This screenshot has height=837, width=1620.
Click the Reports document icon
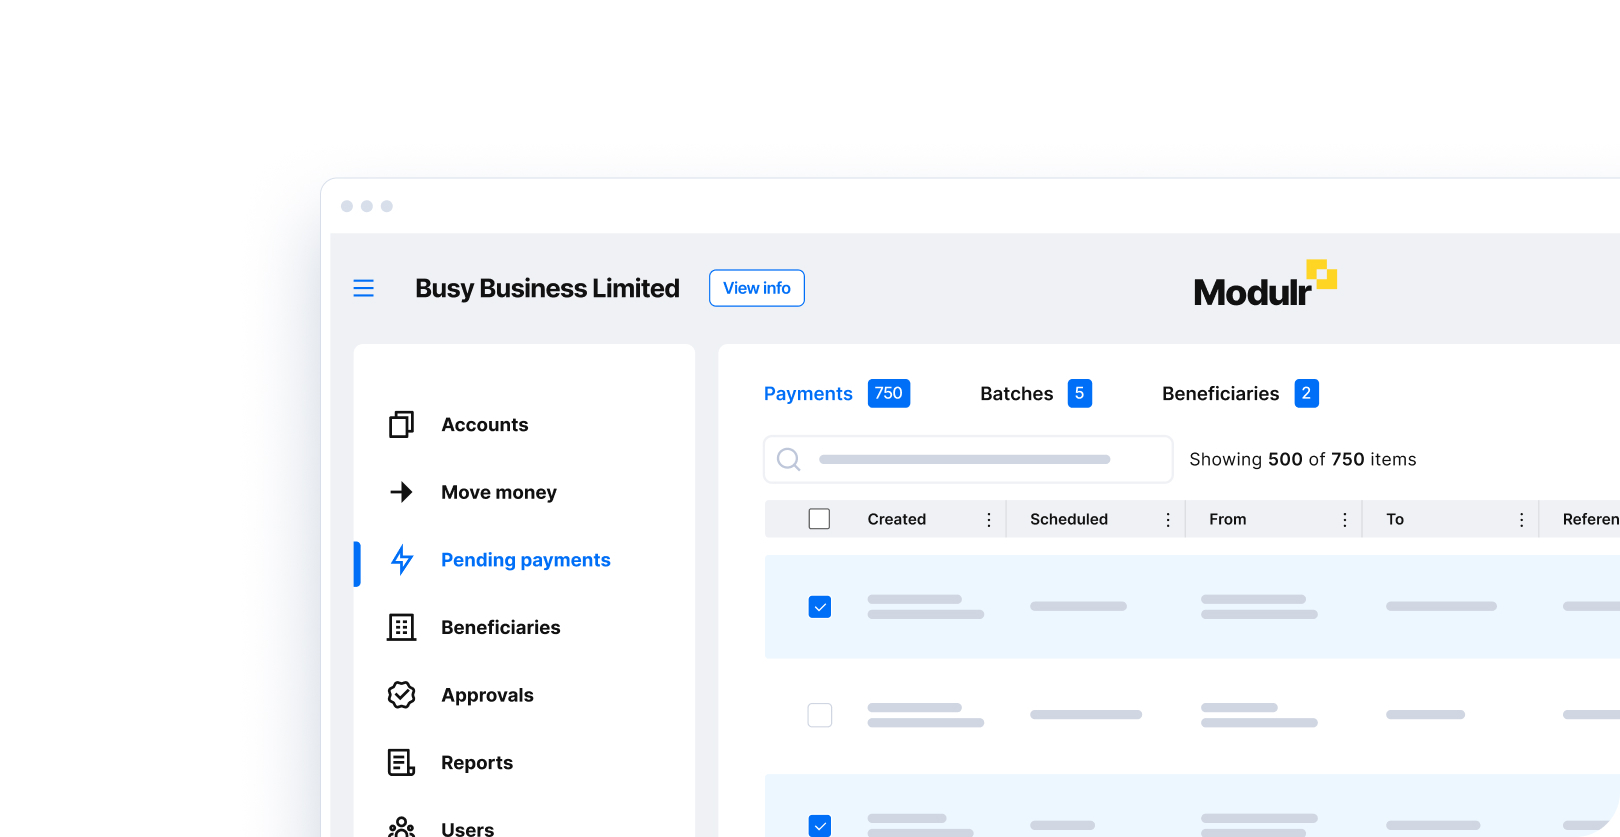point(401,762)
